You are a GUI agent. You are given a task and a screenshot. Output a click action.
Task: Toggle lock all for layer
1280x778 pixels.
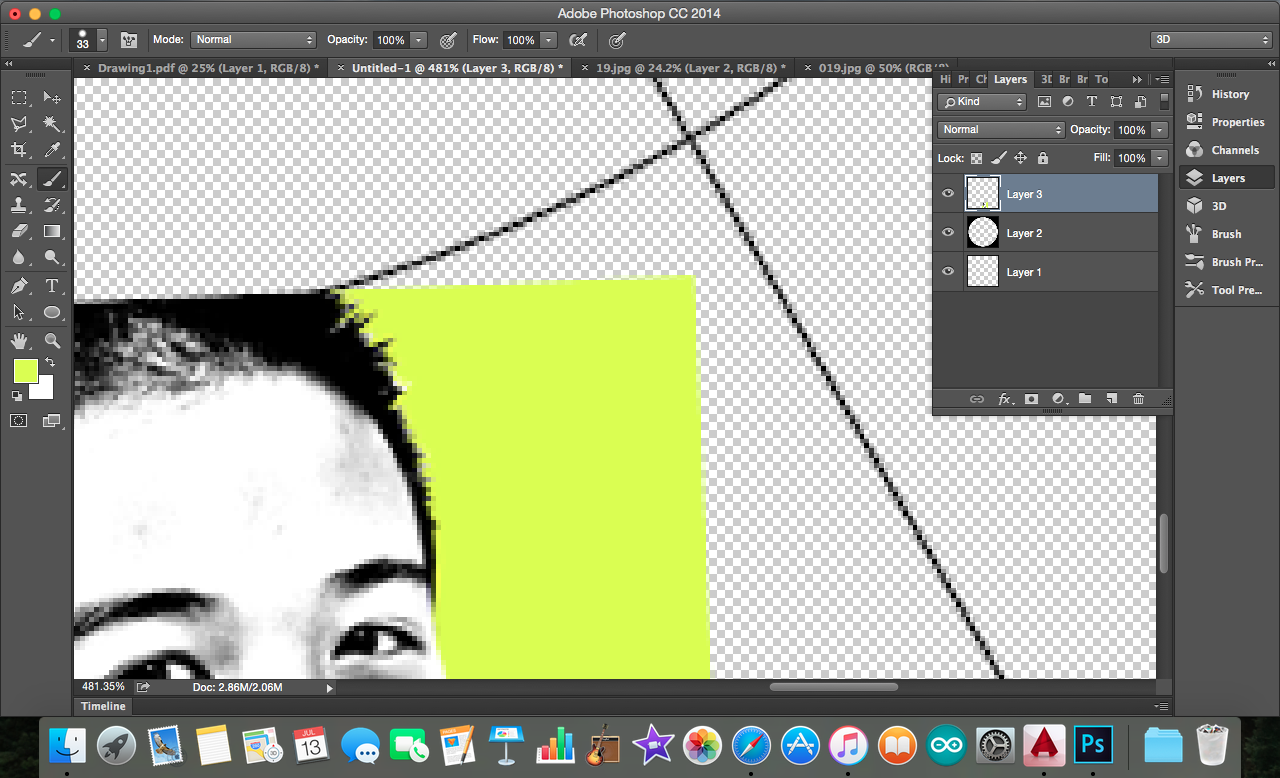(1043, 158)
